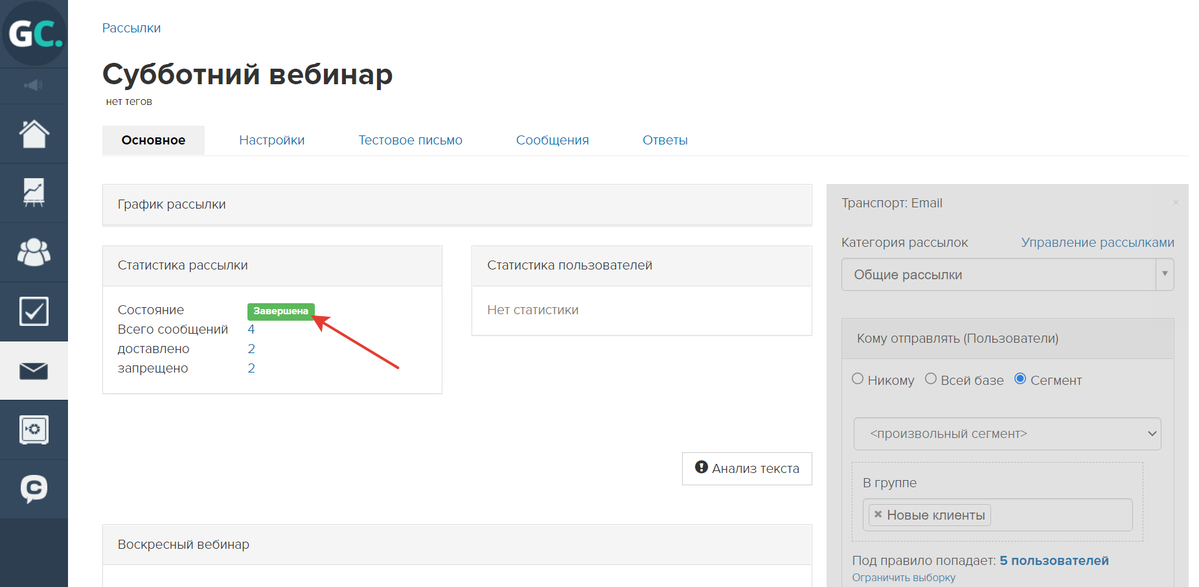Expand the График рассылки panel

457,204
